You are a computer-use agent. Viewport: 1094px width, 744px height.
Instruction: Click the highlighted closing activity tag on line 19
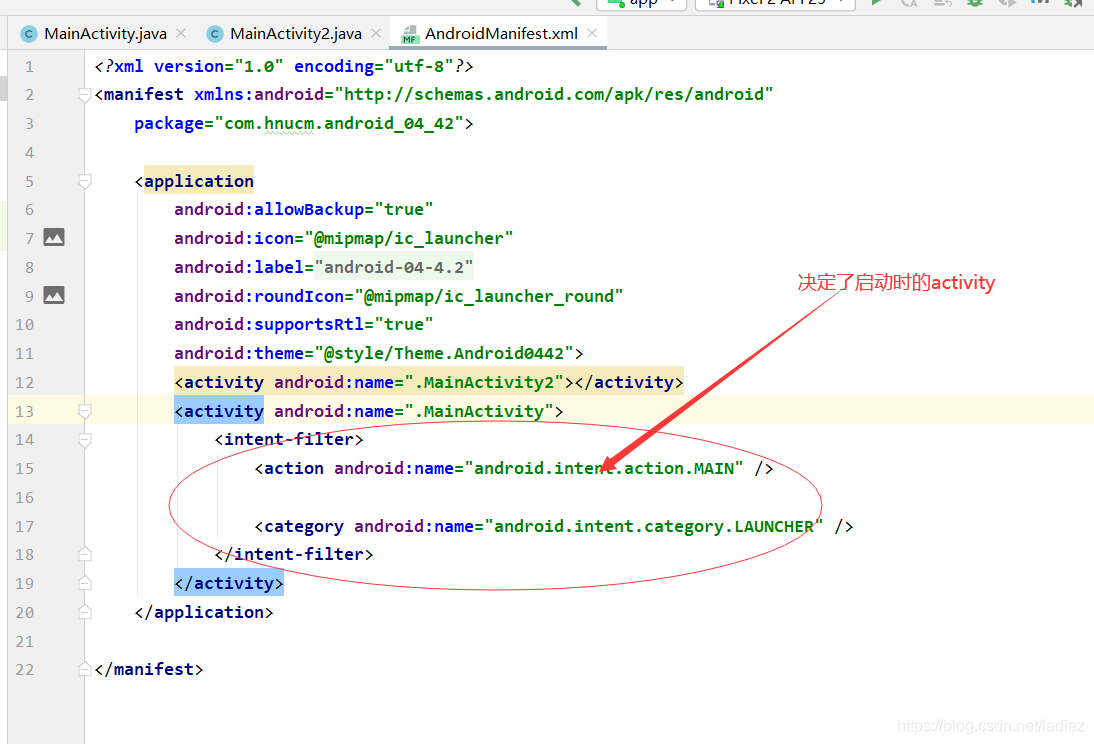229,583
